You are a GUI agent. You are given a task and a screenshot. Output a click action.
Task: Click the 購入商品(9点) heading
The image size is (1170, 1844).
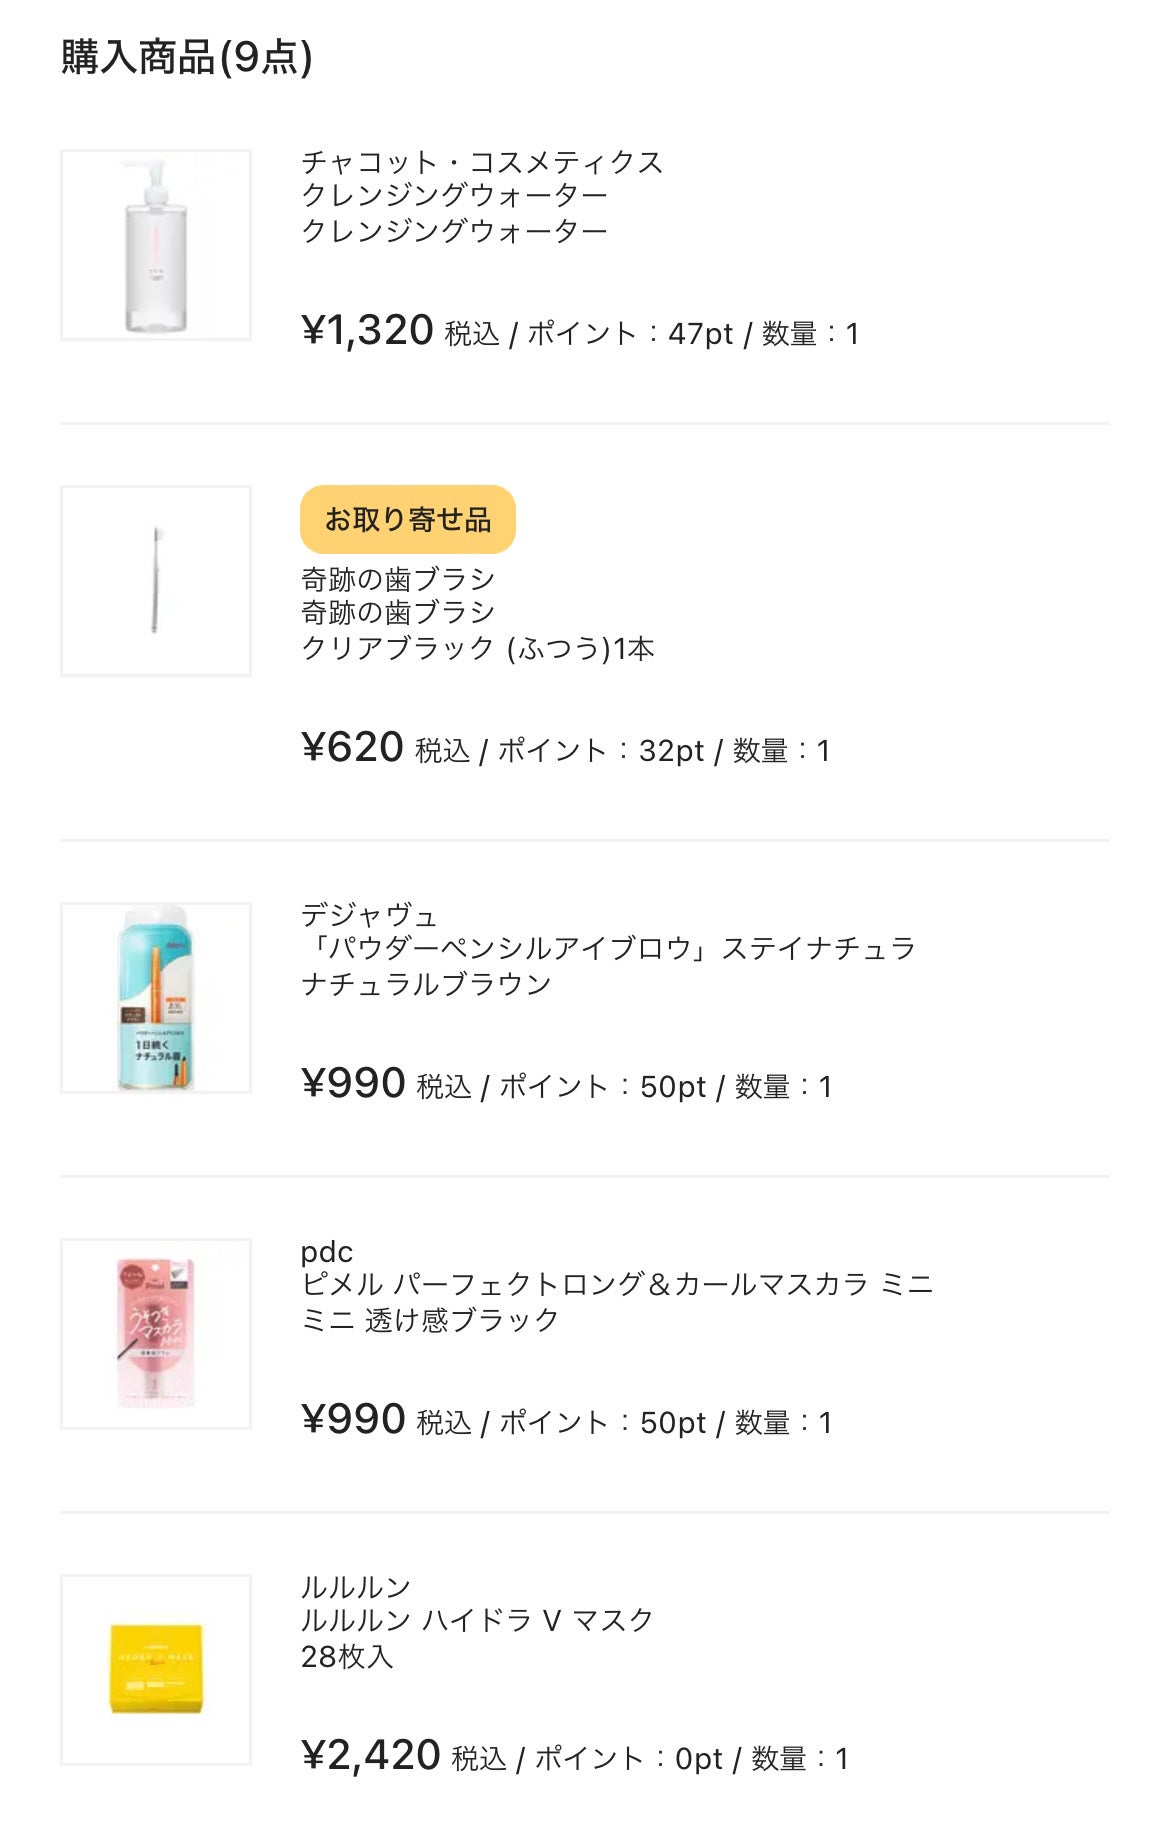pos(187,57)
